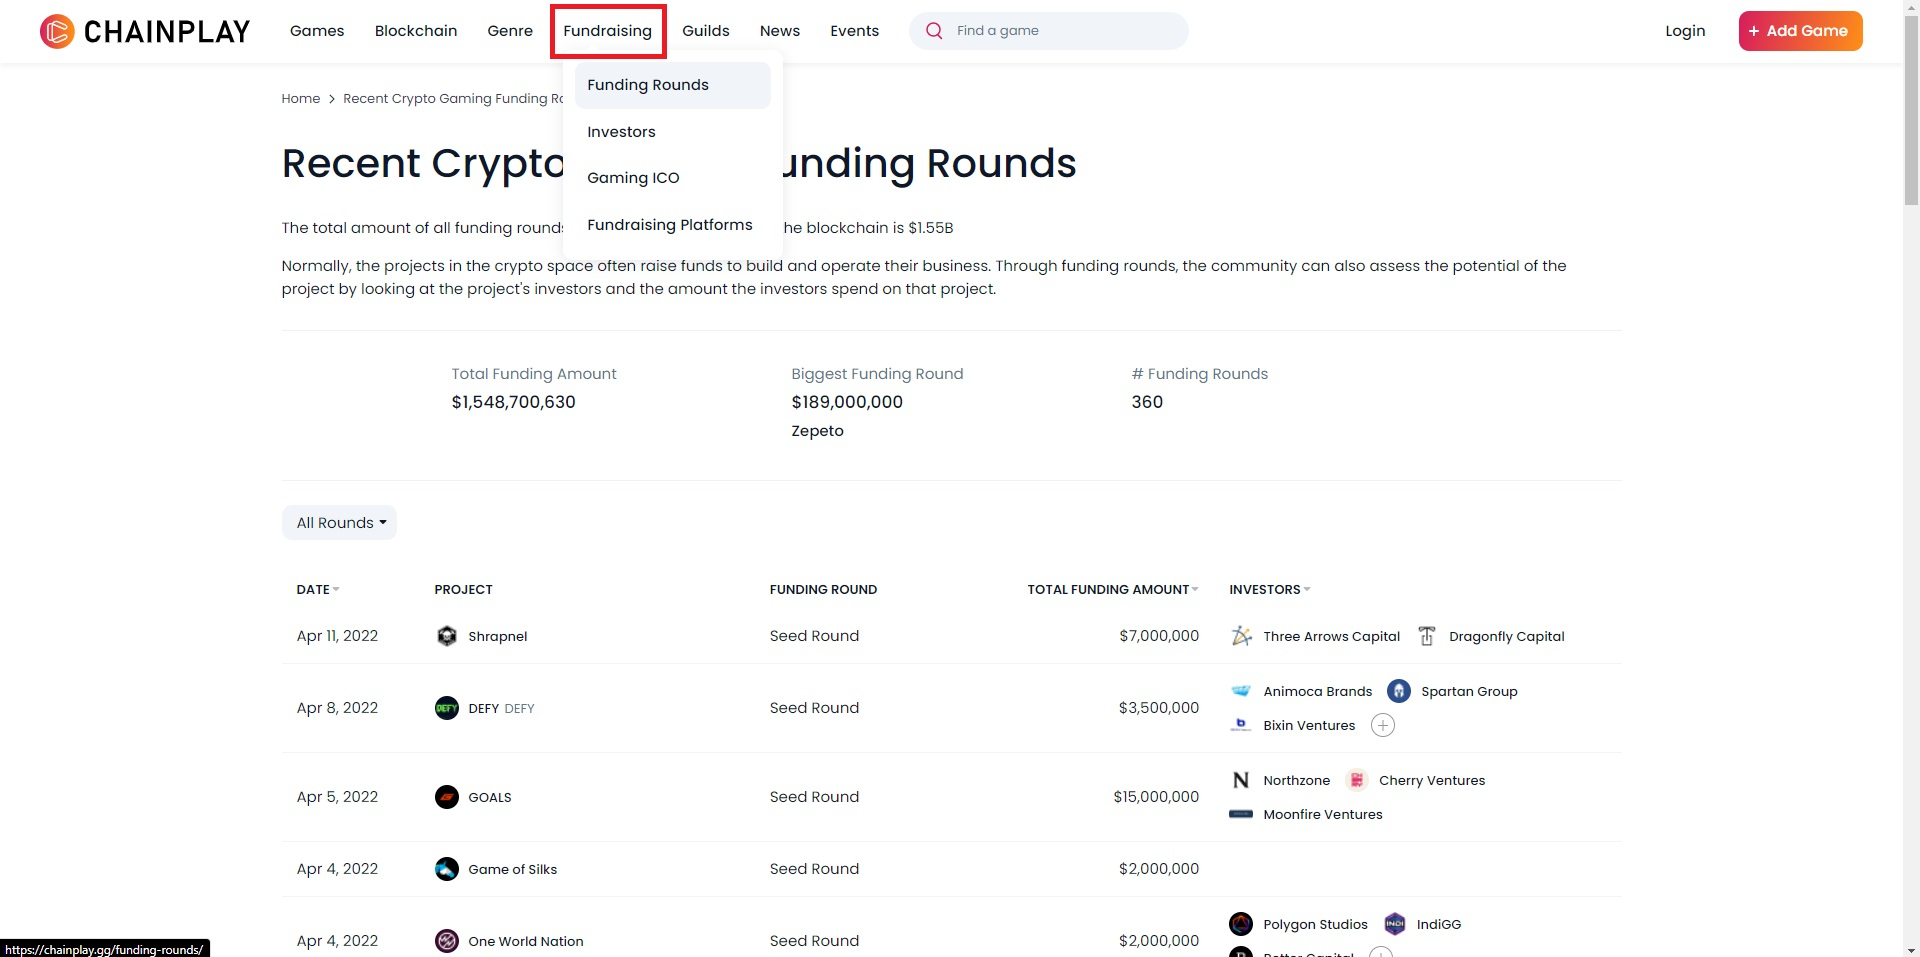The width and height of the screenshot is (1920, 957).
Task: Select Funding Rounds from dropdown menu
Action: click(672, 85)
